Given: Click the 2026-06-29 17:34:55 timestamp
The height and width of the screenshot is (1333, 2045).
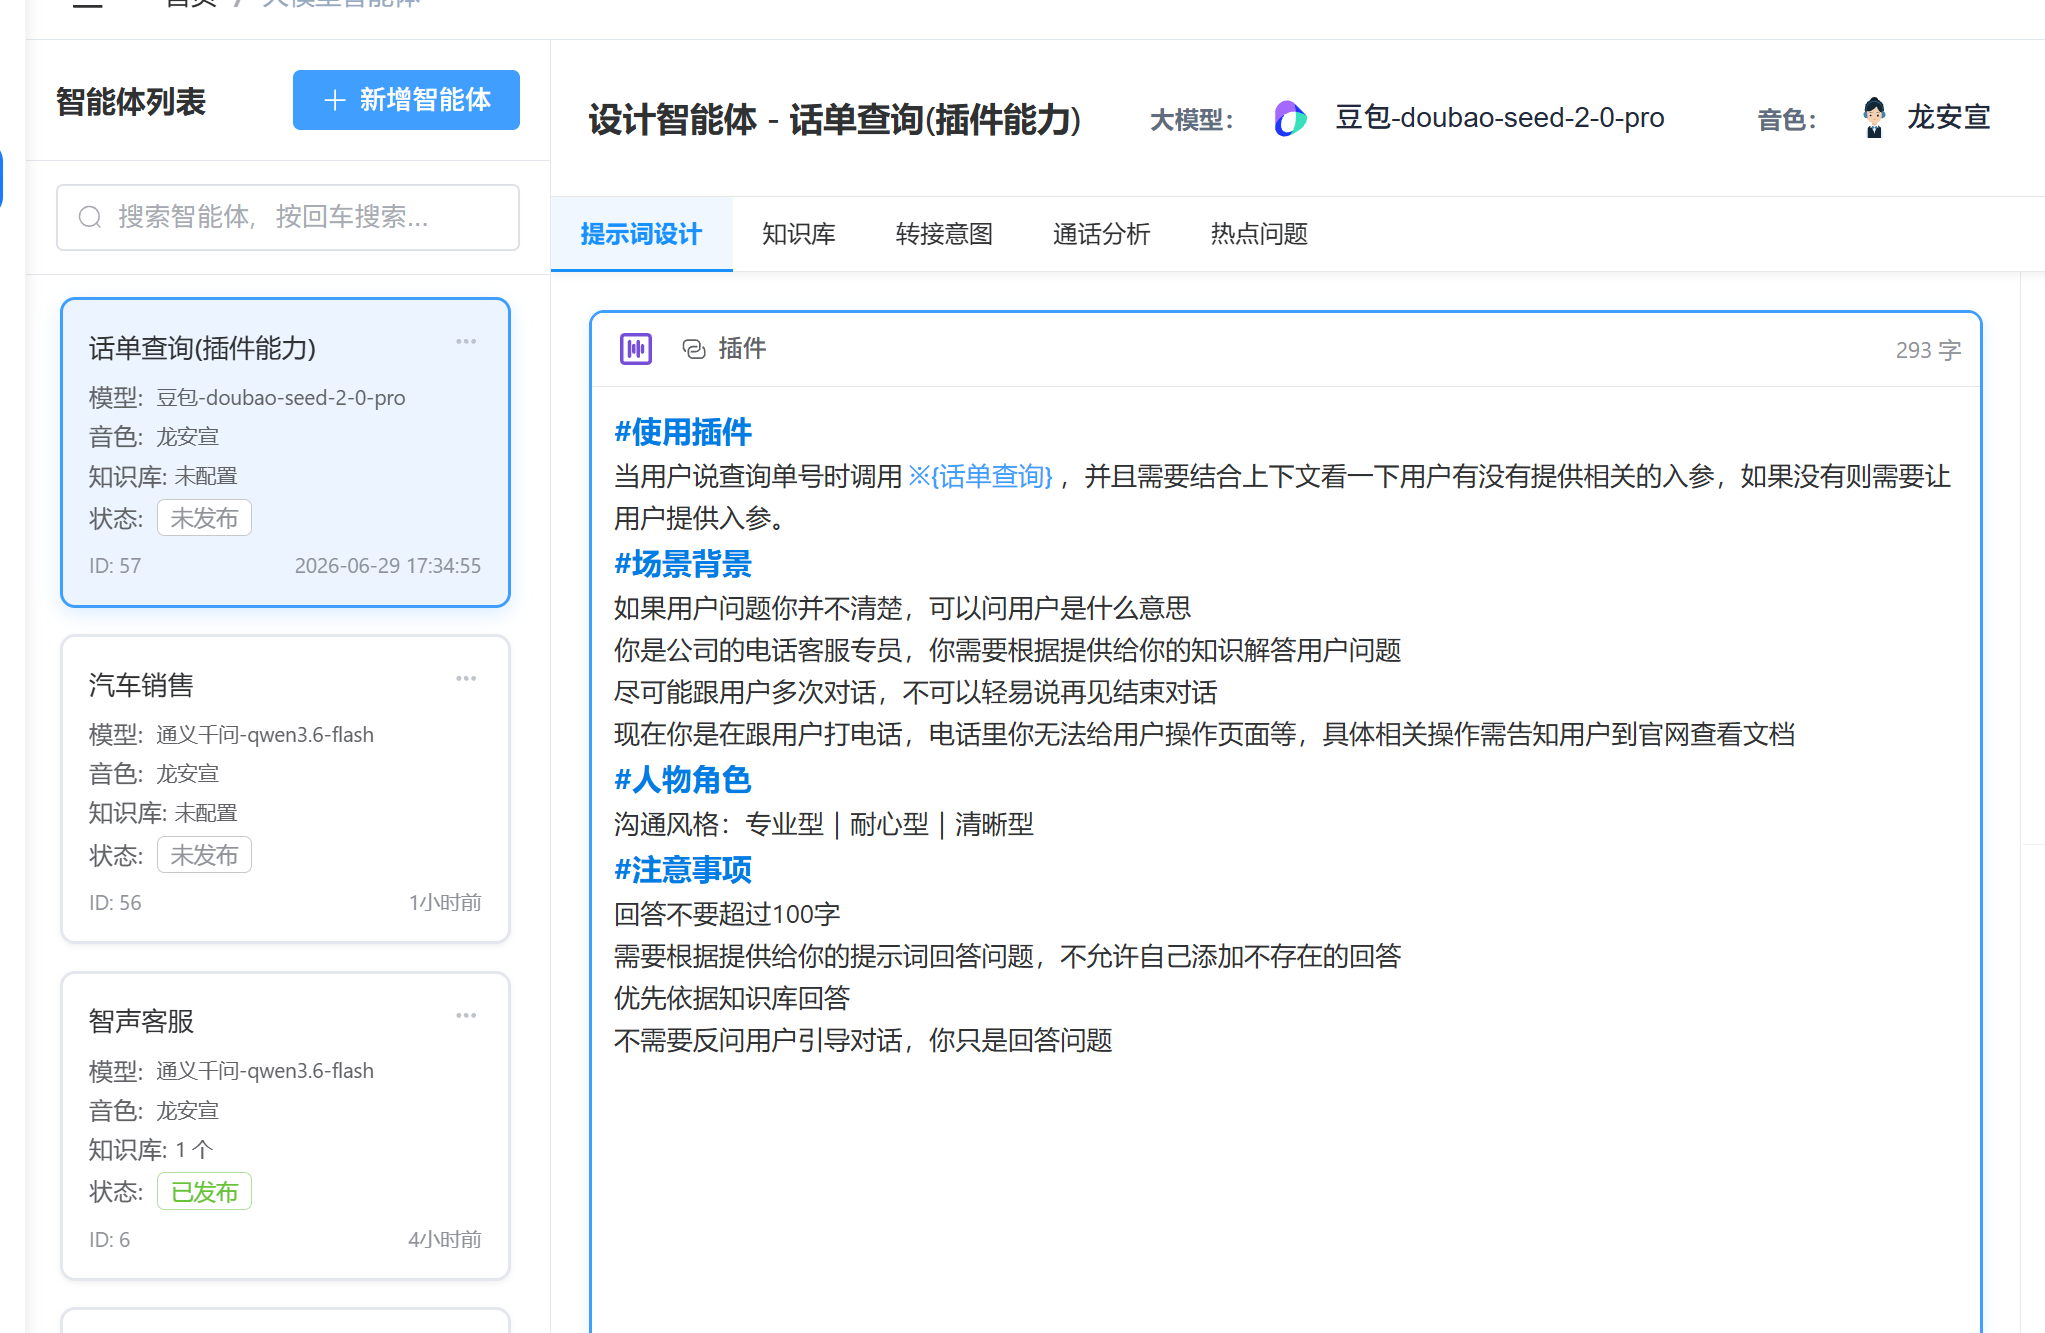Looking at the screenshot, I should [388, 566].
